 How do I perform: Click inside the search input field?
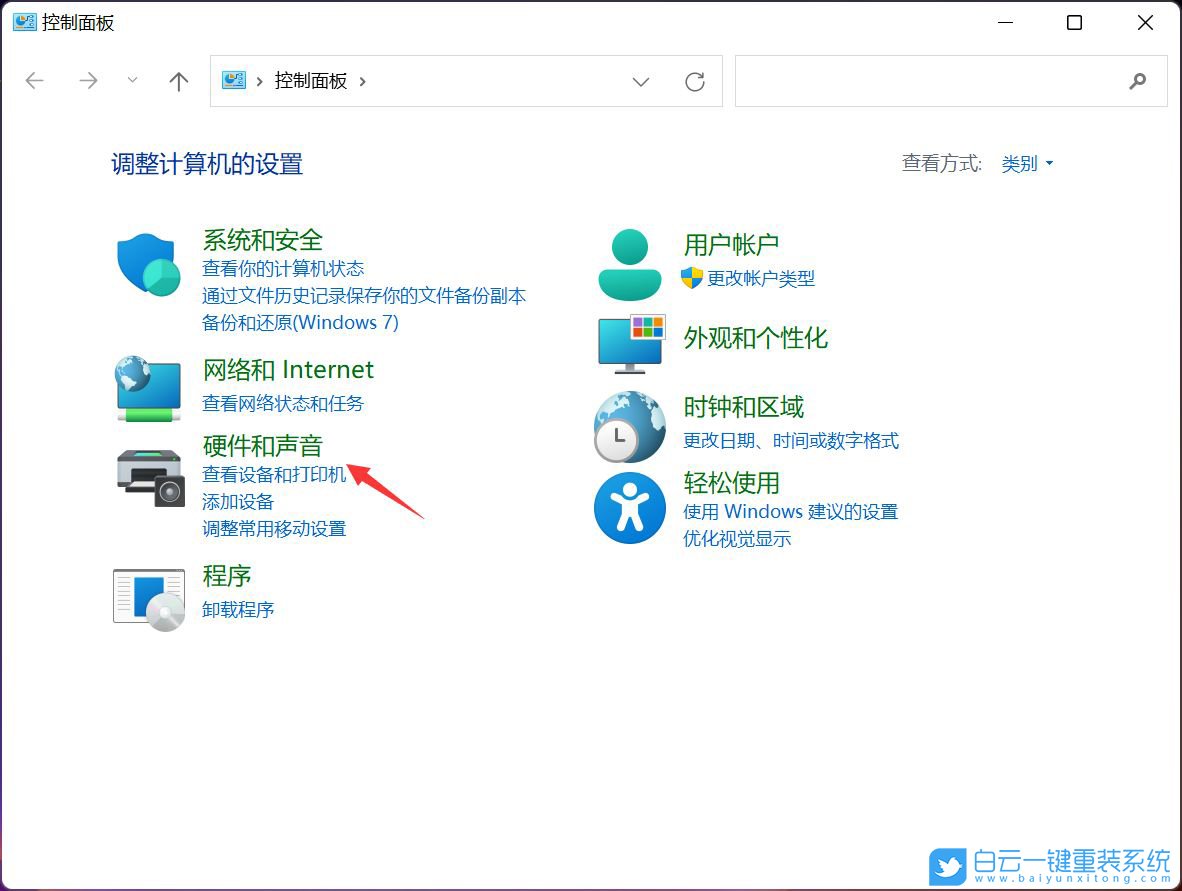930,81
